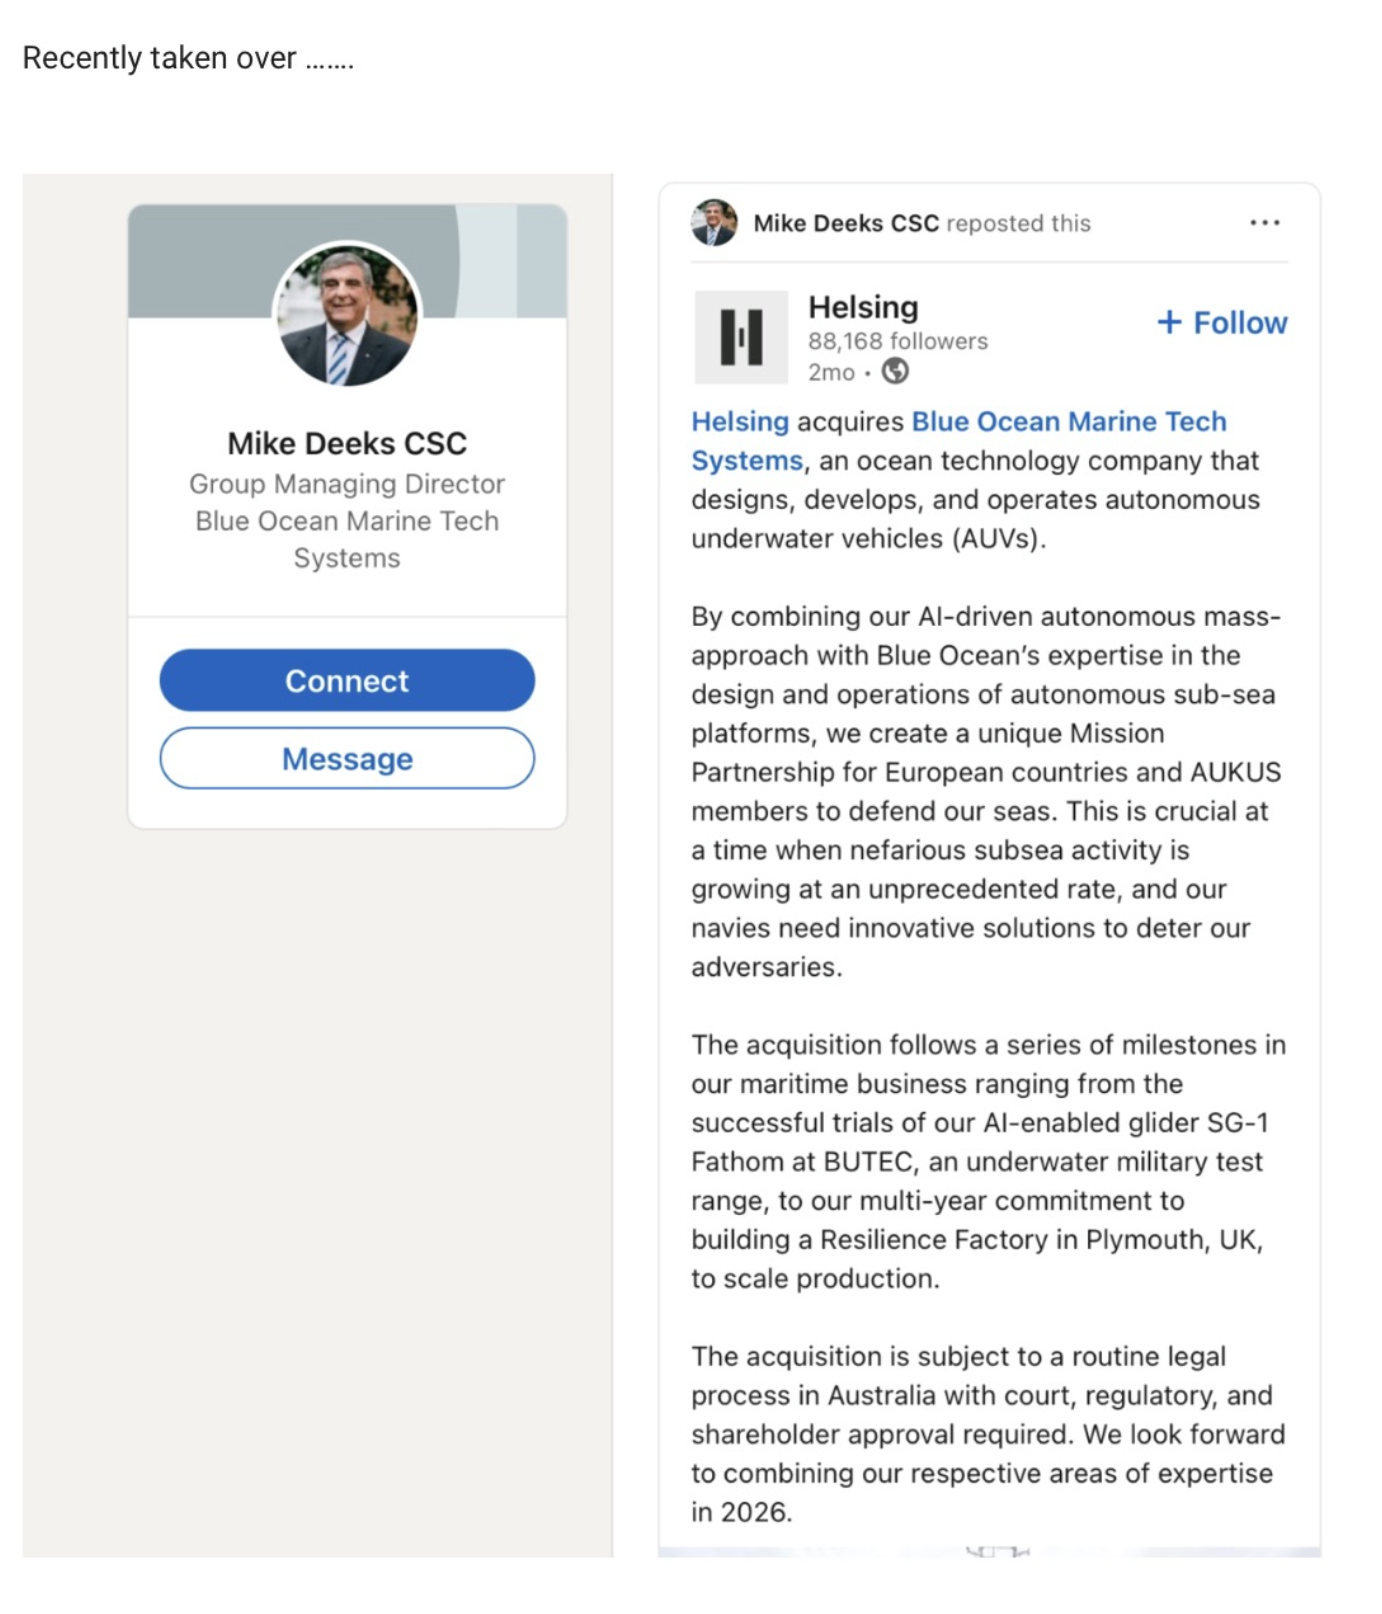1382x1614 pixels.
Task: Click the 'reposted this' label
Action: click(x=1018, y=223)
